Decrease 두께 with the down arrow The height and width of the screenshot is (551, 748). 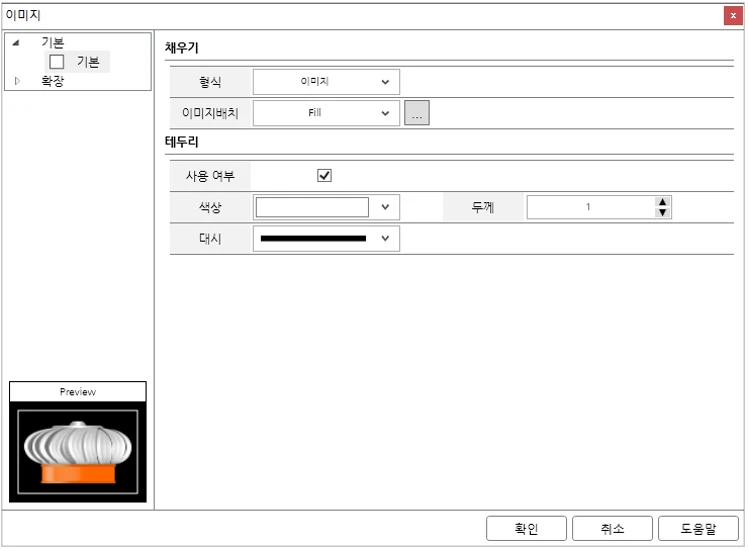662,213
